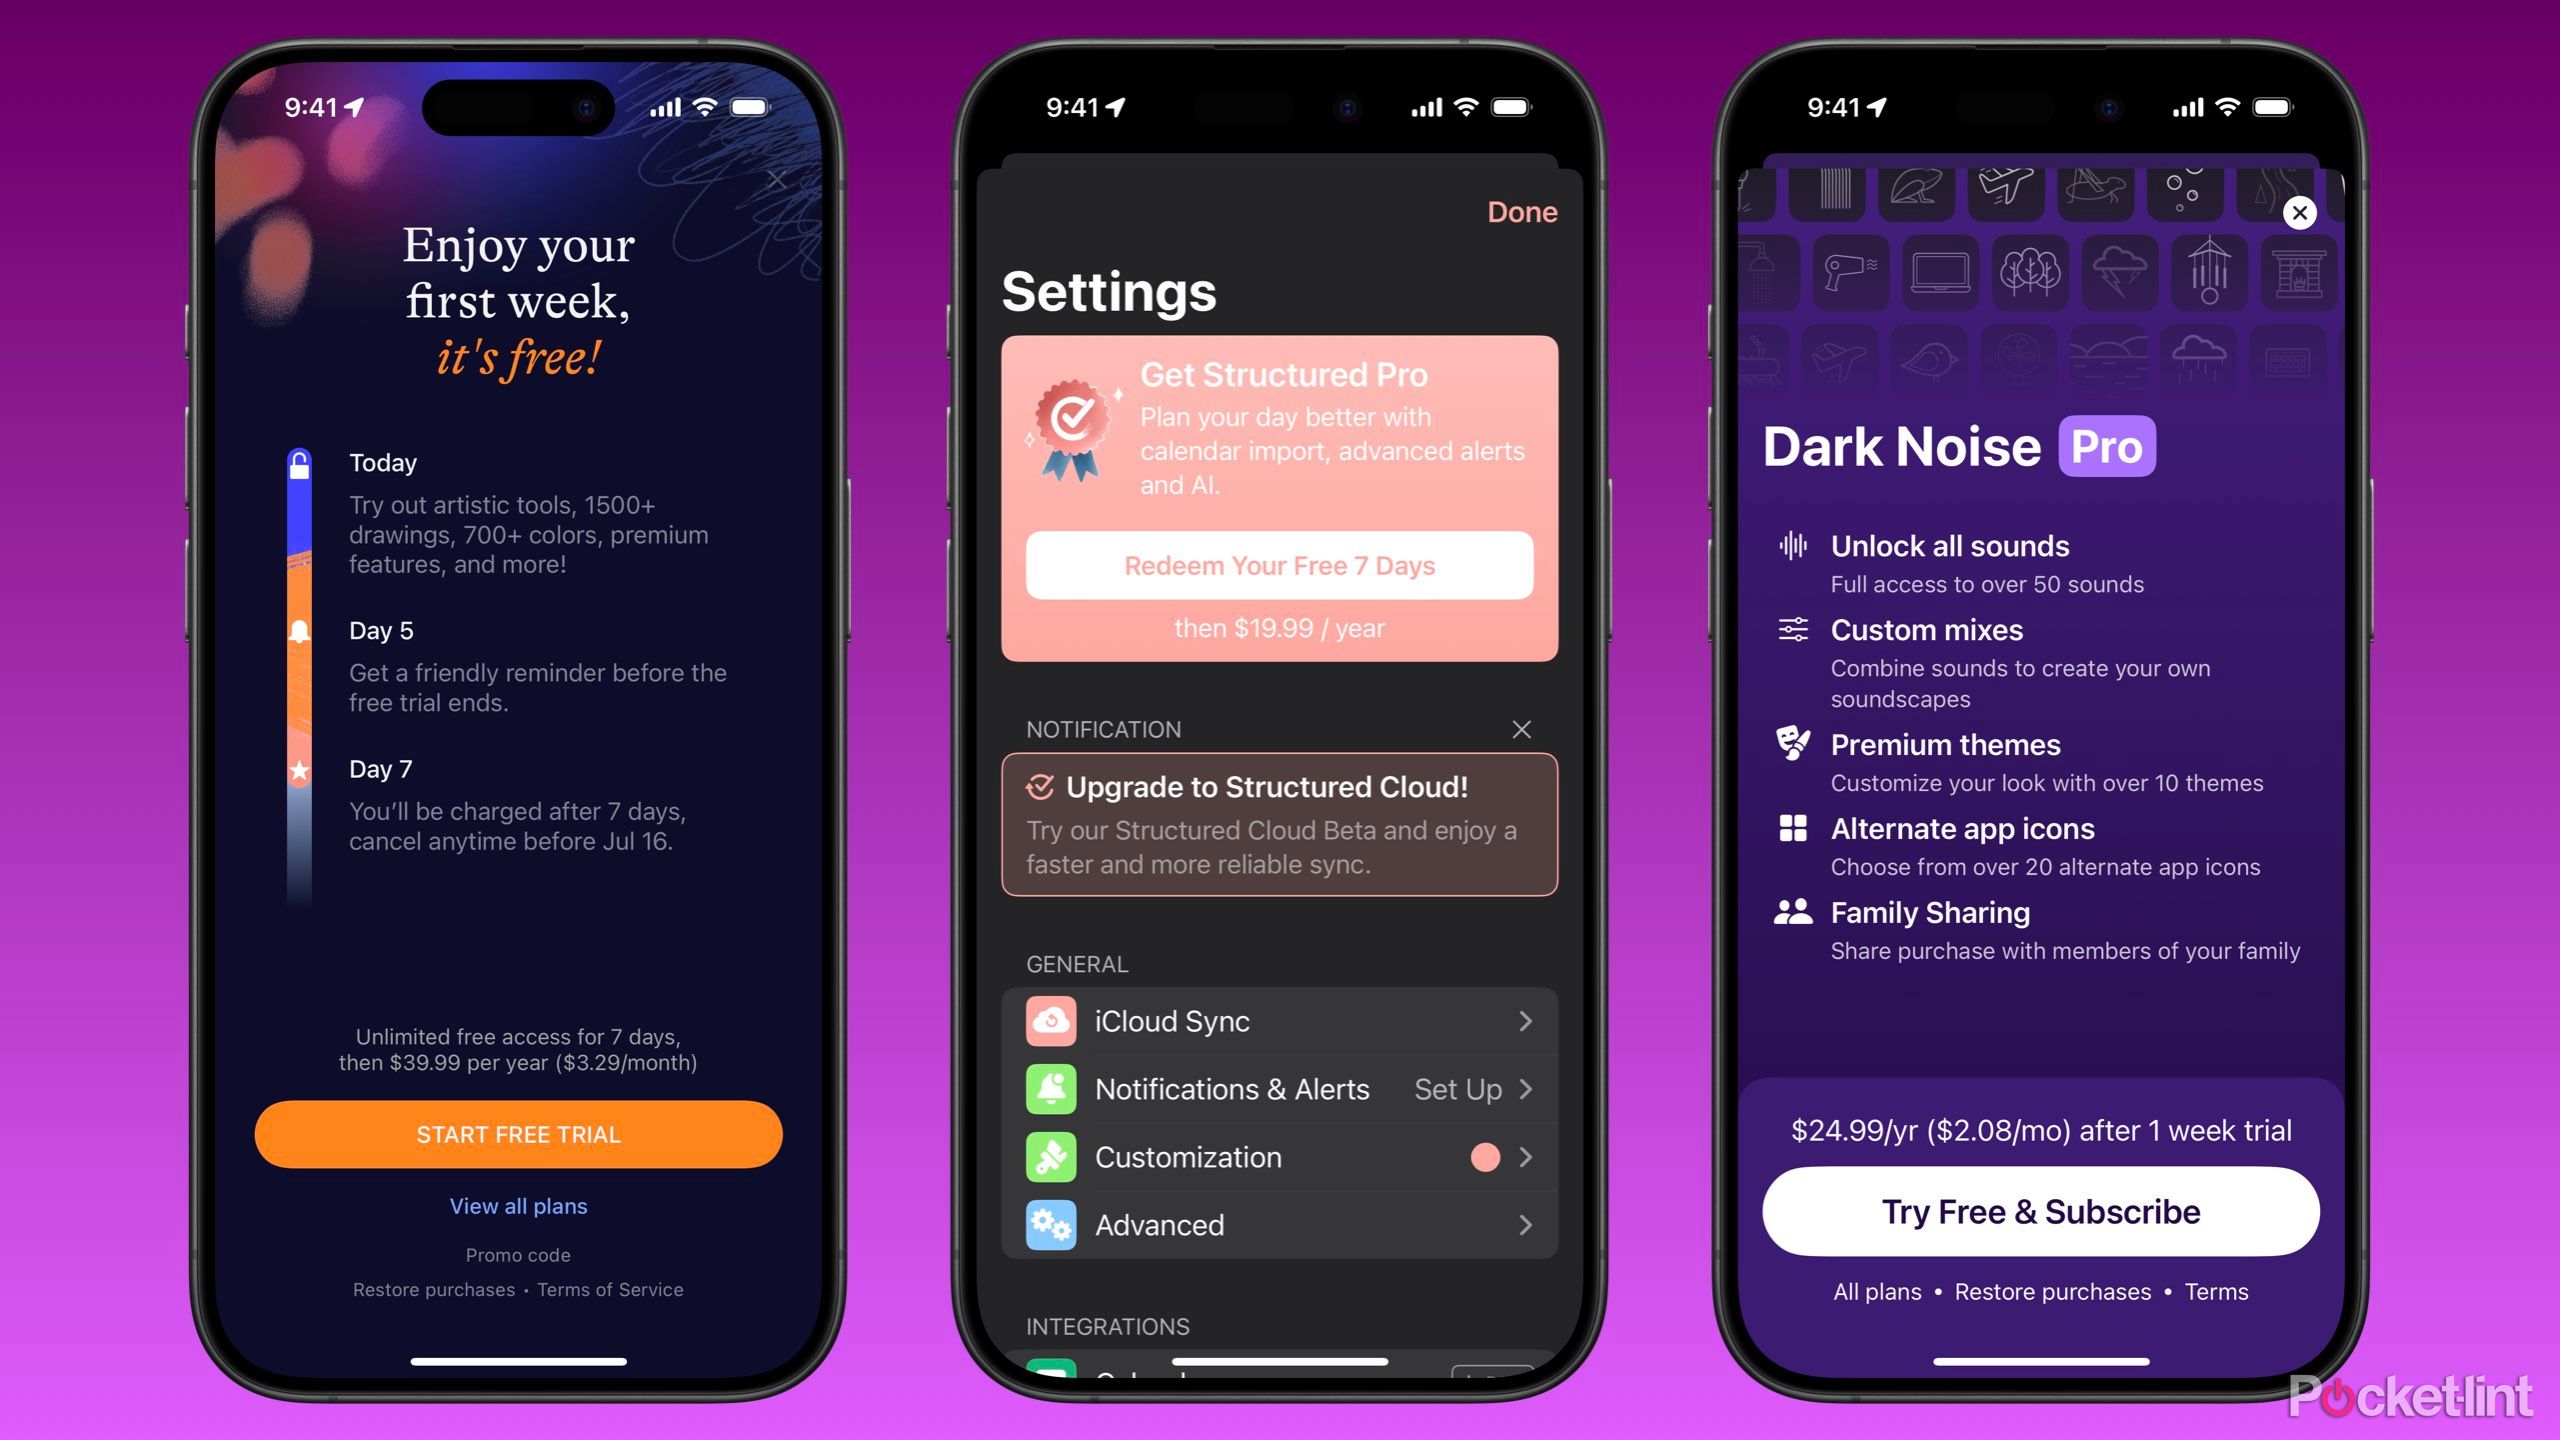The image size is (2560, 1440).
Task: Dismiss the Structured Cloud notification
Action: 1523,728
